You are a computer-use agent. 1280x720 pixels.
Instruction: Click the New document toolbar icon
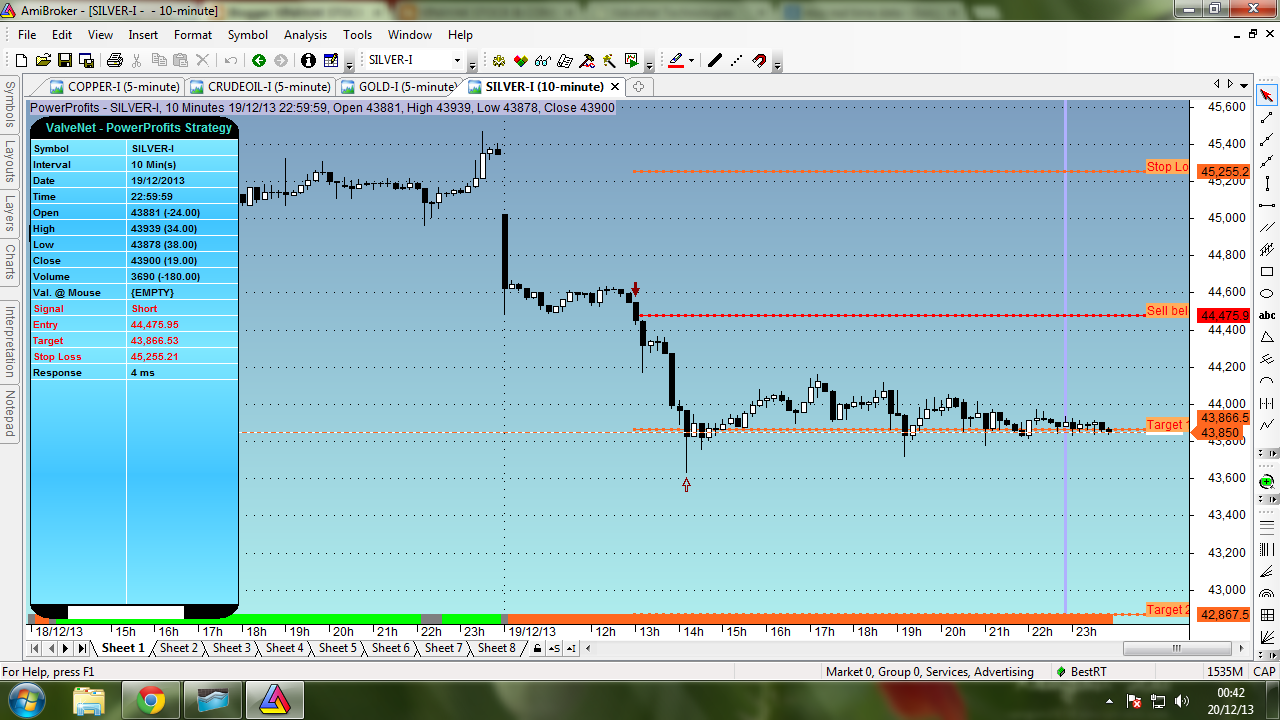pyautogui.click(x=21, y=61)
